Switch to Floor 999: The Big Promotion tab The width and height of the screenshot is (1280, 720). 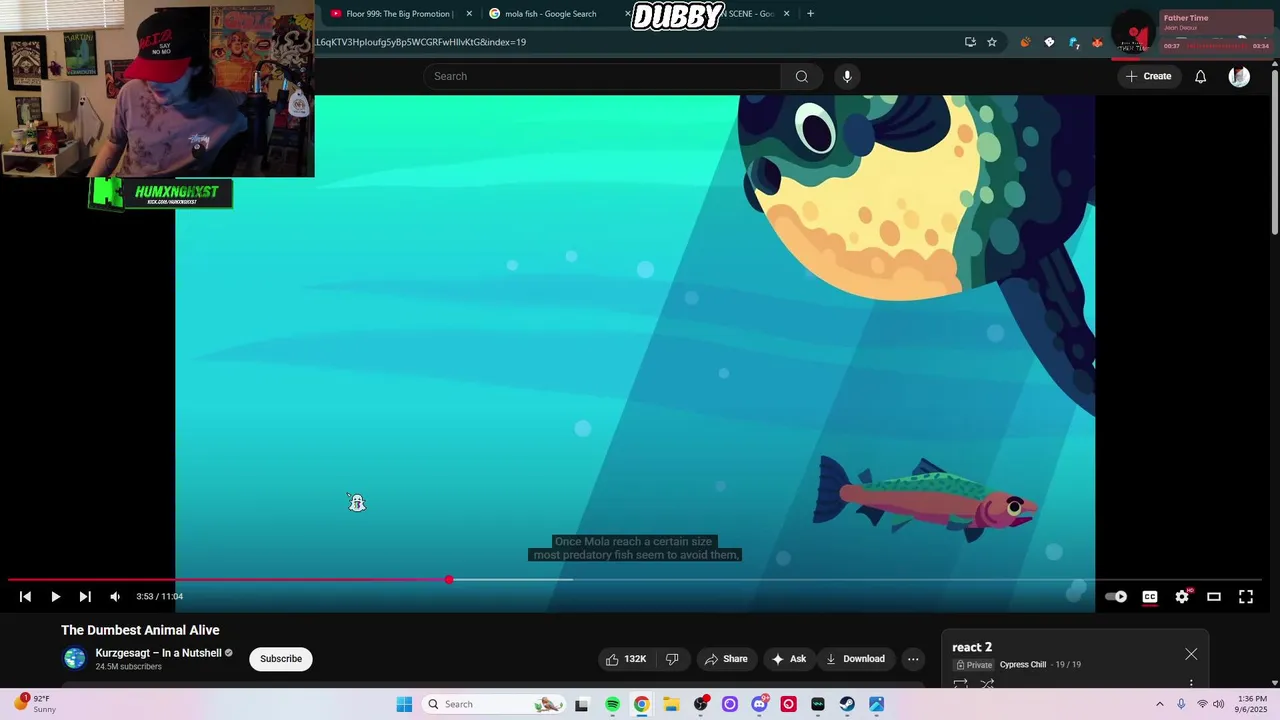pyautogui.click(x=398, y=14)
